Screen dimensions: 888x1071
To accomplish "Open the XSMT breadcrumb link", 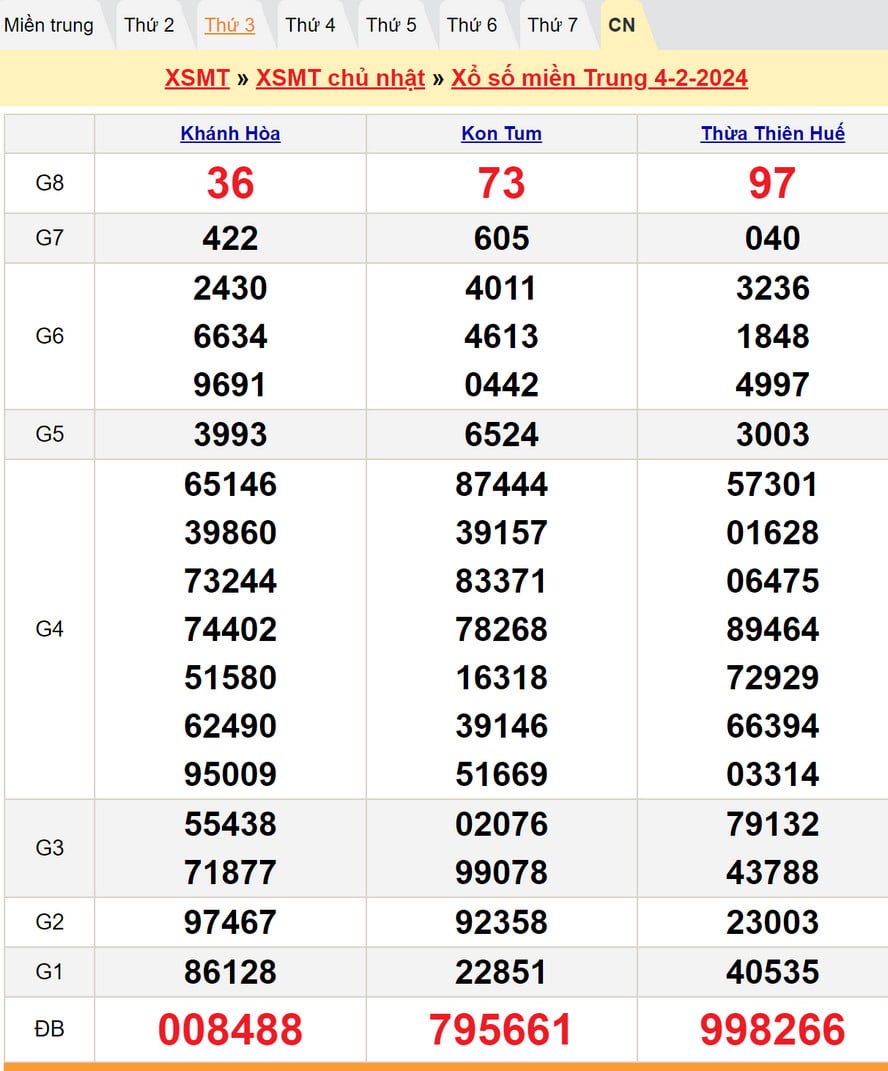I will (197, 79).
